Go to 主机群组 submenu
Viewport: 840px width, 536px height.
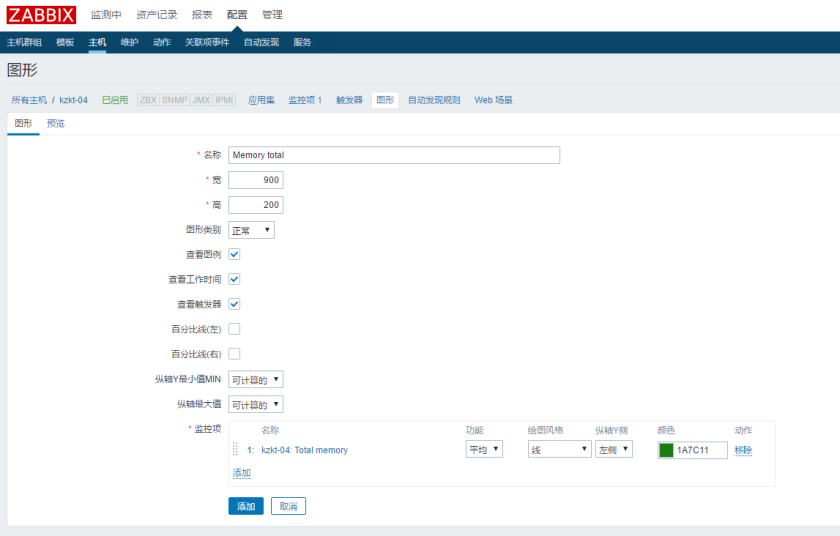(x=24, y=42)
